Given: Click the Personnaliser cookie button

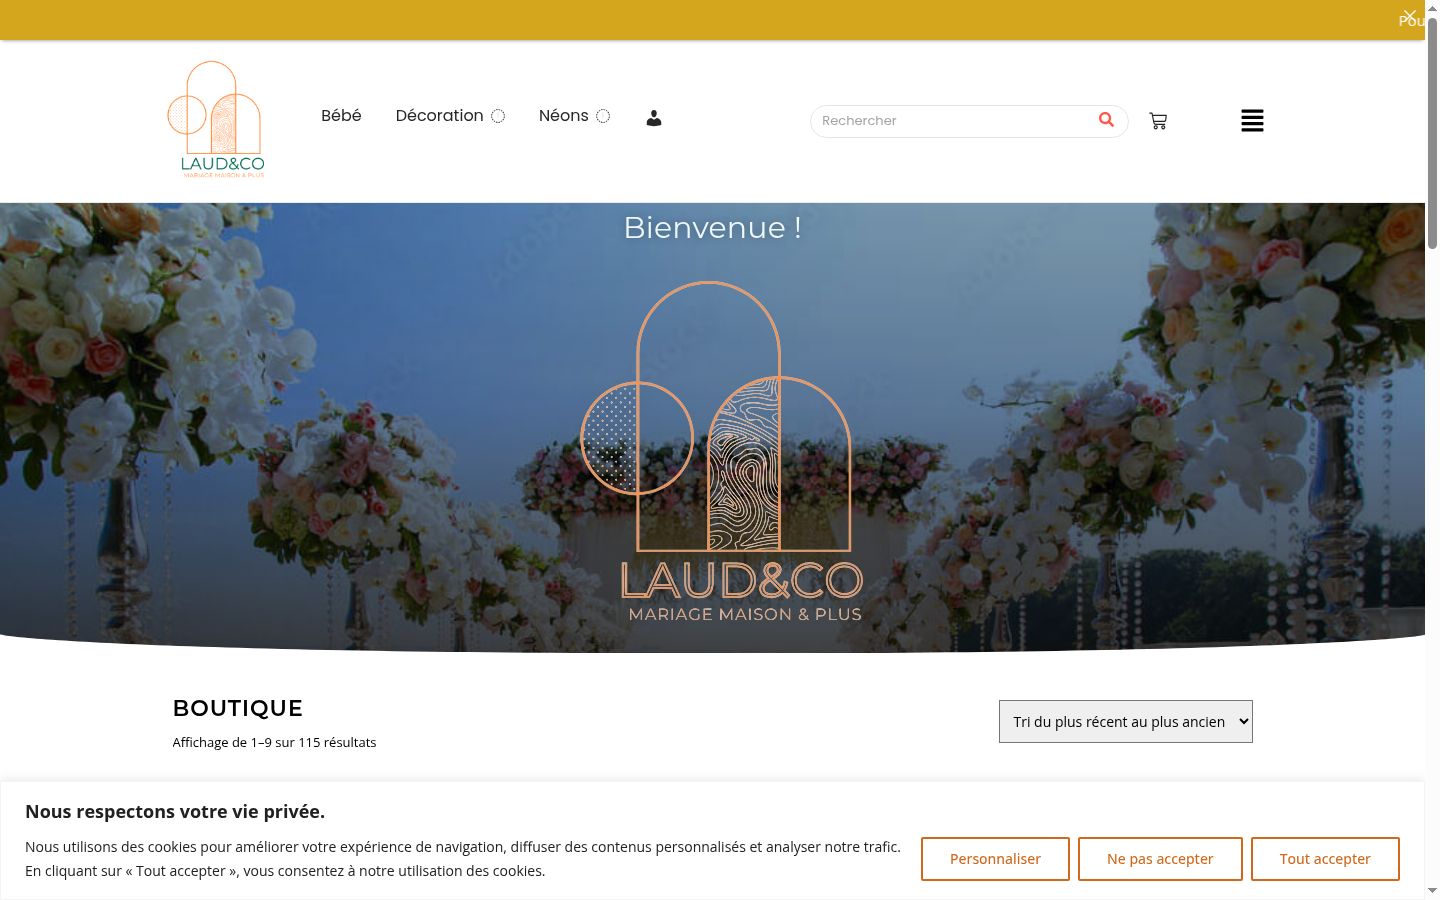Looking at the screenshot, I should coord(995,859).
